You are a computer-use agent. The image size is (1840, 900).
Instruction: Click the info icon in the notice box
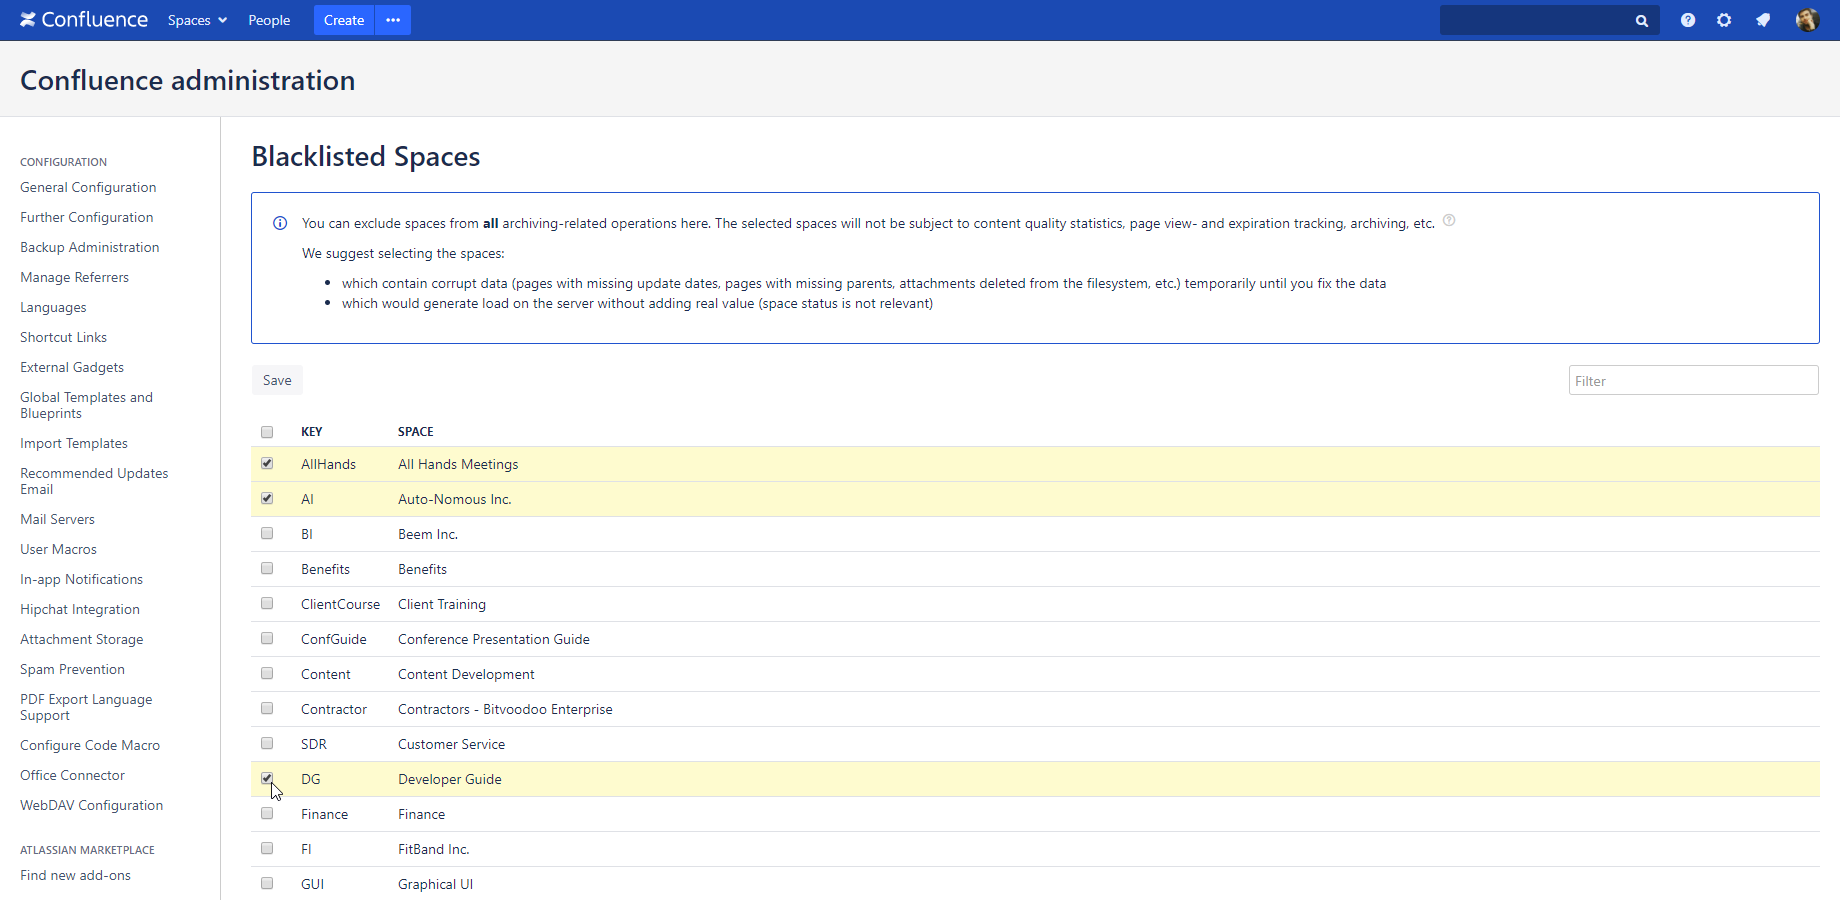click(280, 223)
